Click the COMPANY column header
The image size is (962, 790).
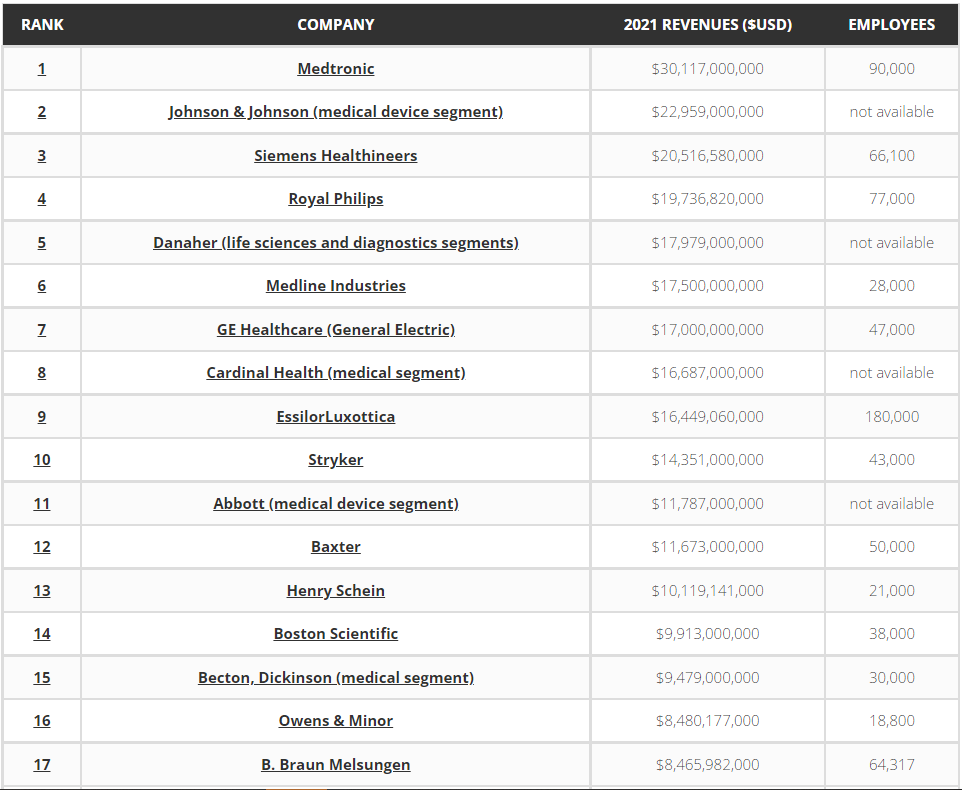[x=336, y=25]
